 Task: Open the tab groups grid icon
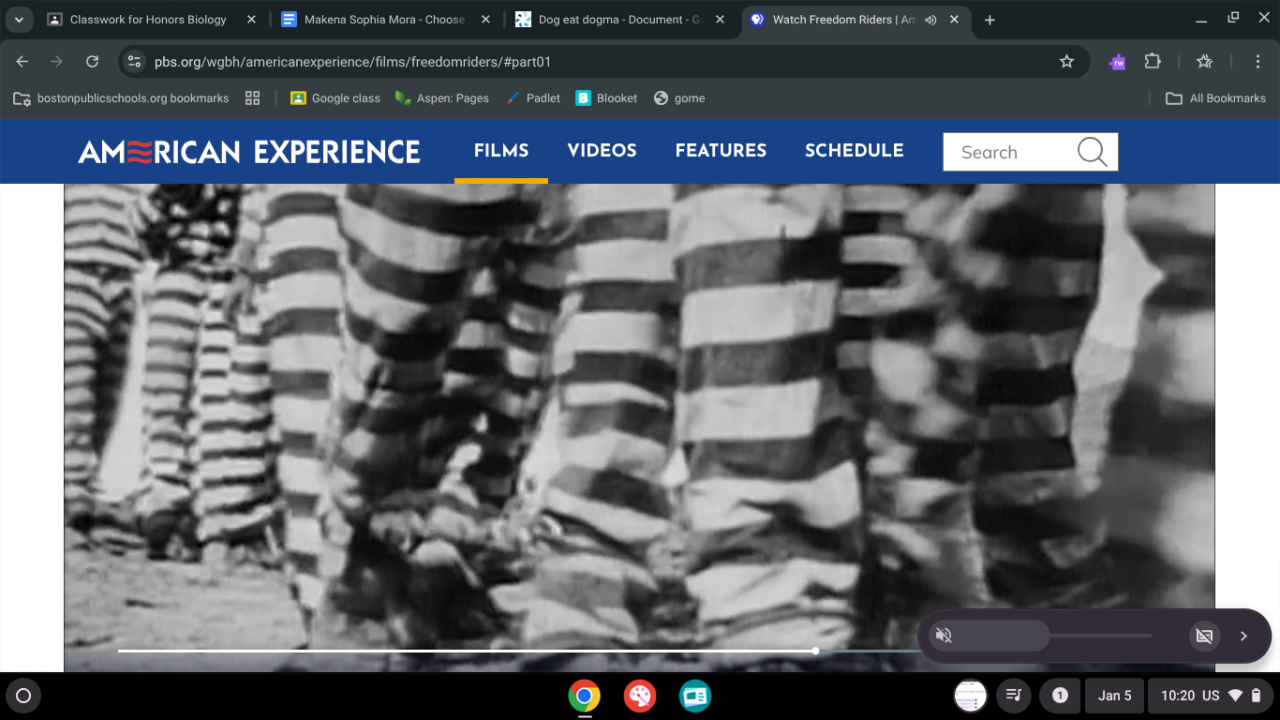pyautogui.click(x=252, y=98)
